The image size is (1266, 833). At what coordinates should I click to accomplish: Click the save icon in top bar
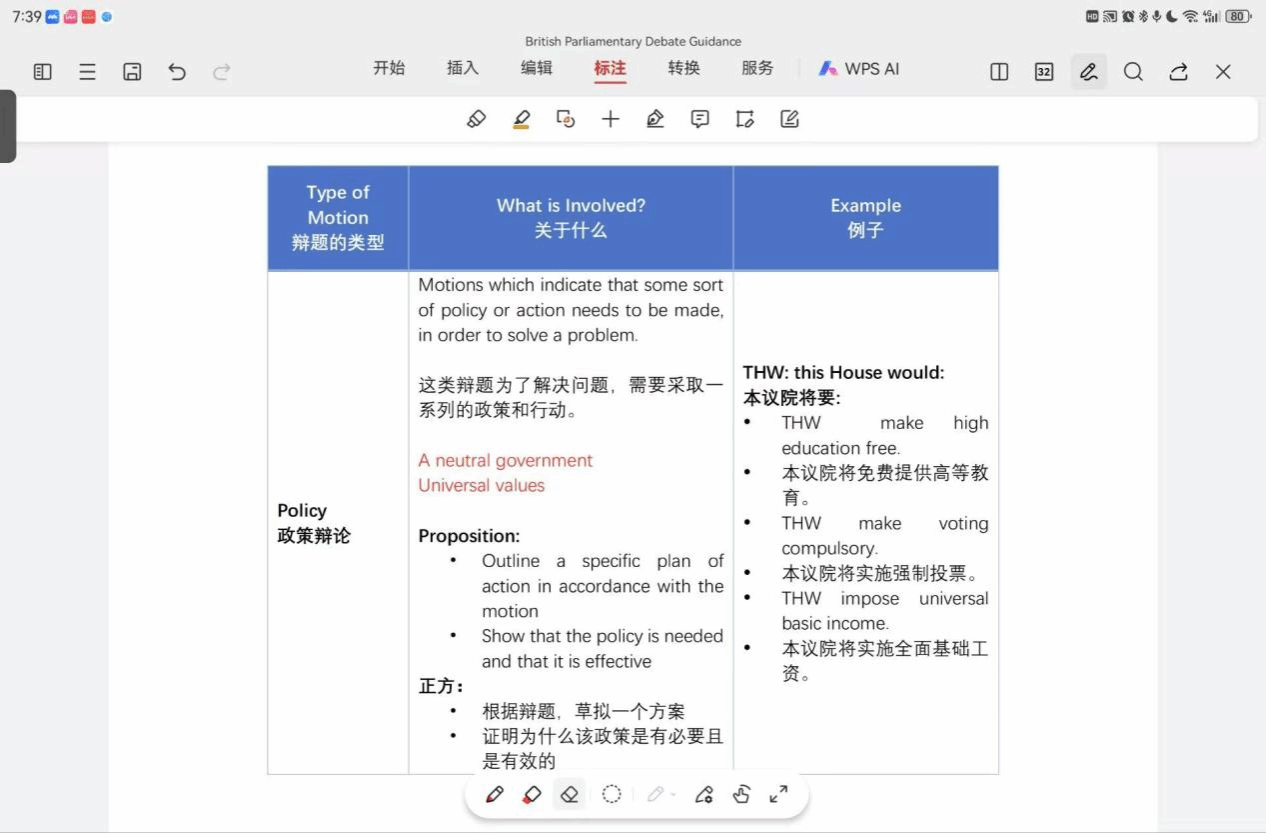pos(132,72)
